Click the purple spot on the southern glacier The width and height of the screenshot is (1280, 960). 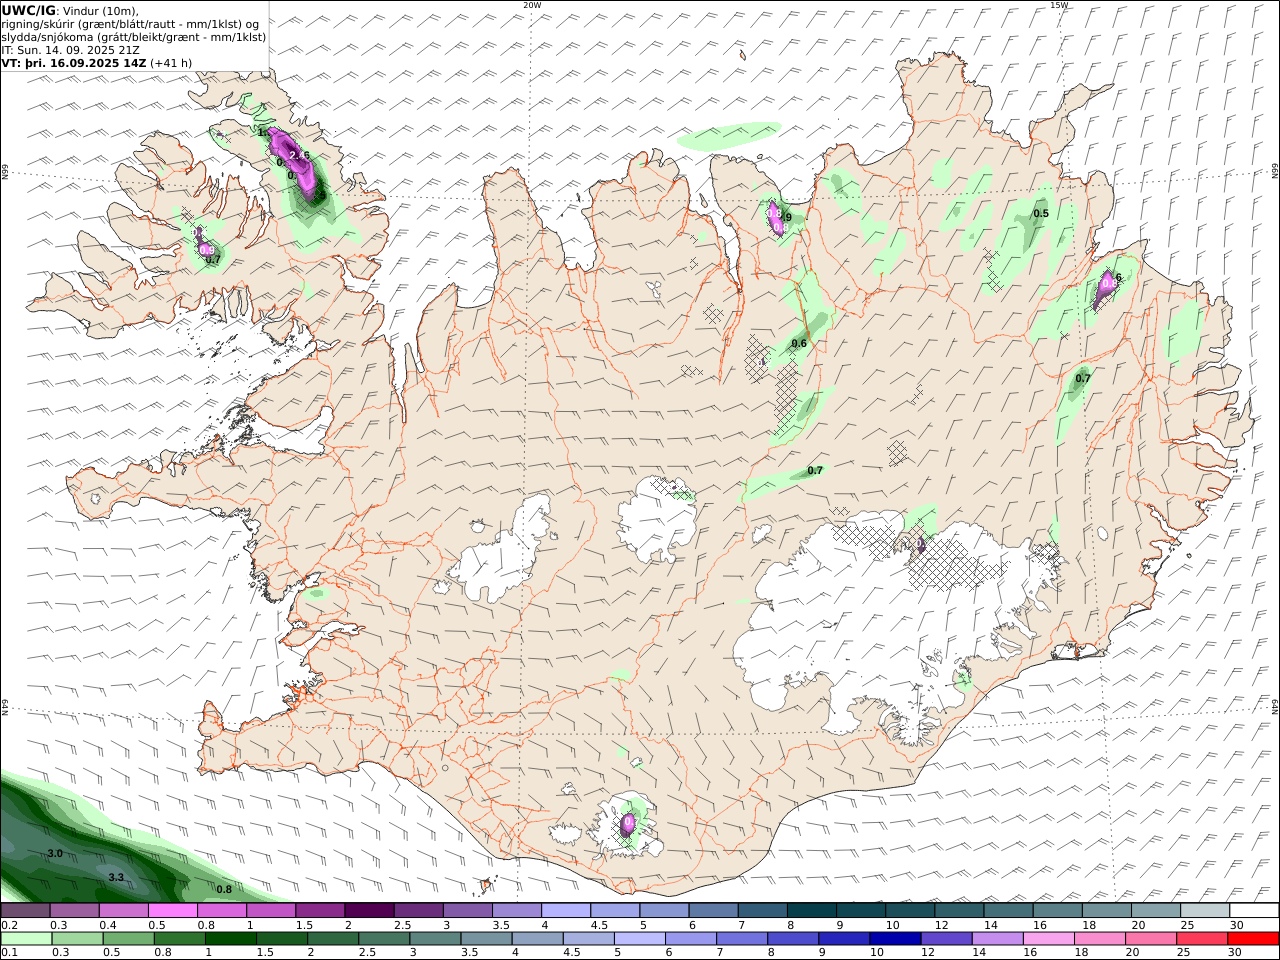pos(628,825)
